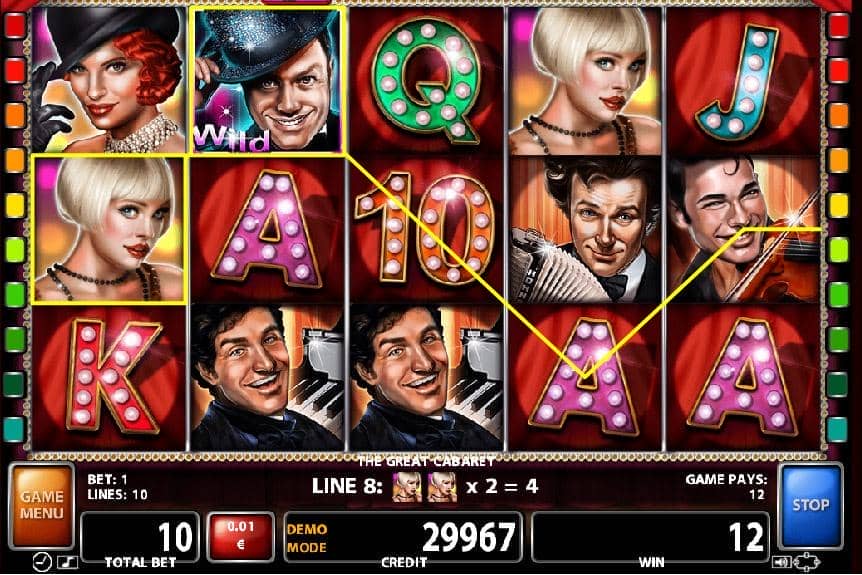Click the highlighted blonde woman symbol
862x575 pixels.
pyautogui.click(x=109, y=229)
